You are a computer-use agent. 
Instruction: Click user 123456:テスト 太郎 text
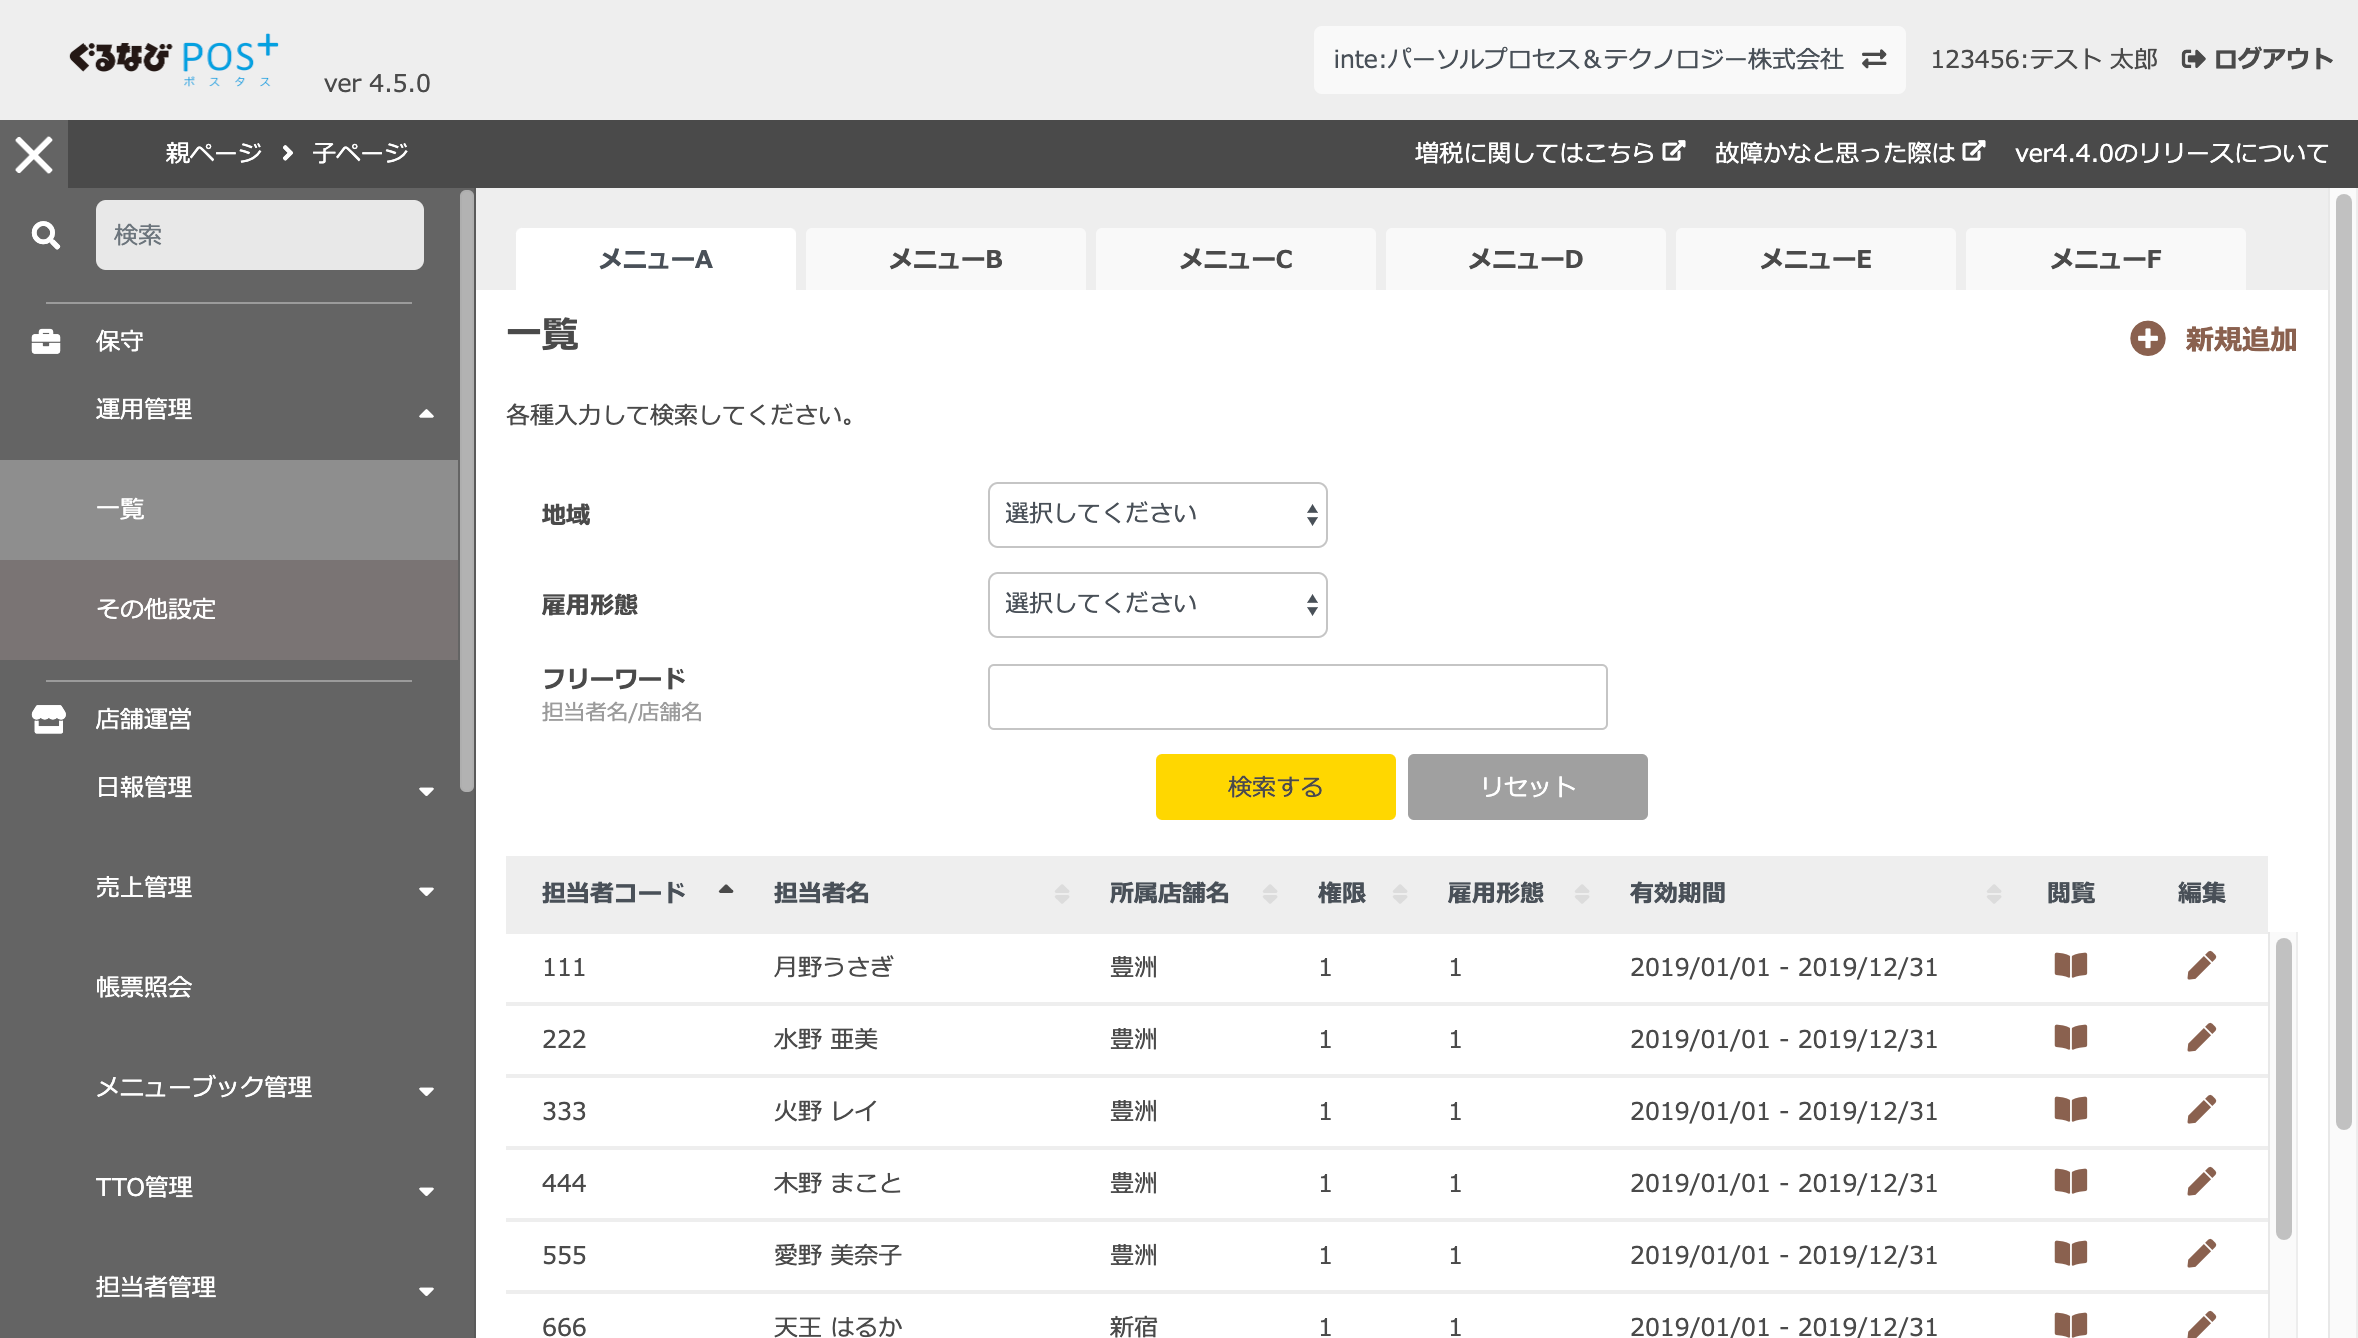[2044, 59]
